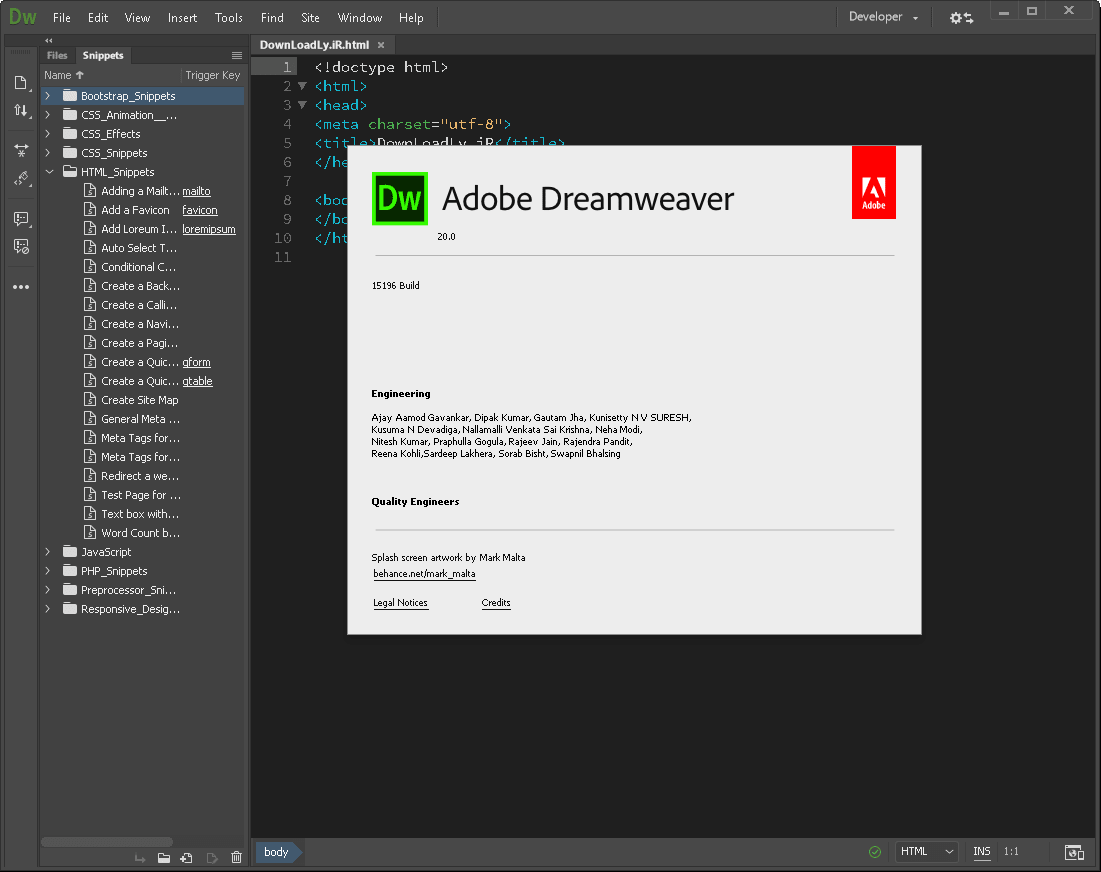Open the HTML document type dropdown
Image resolution: width=1101 pixels, height=872 pixels.
[x=925, y=851]
